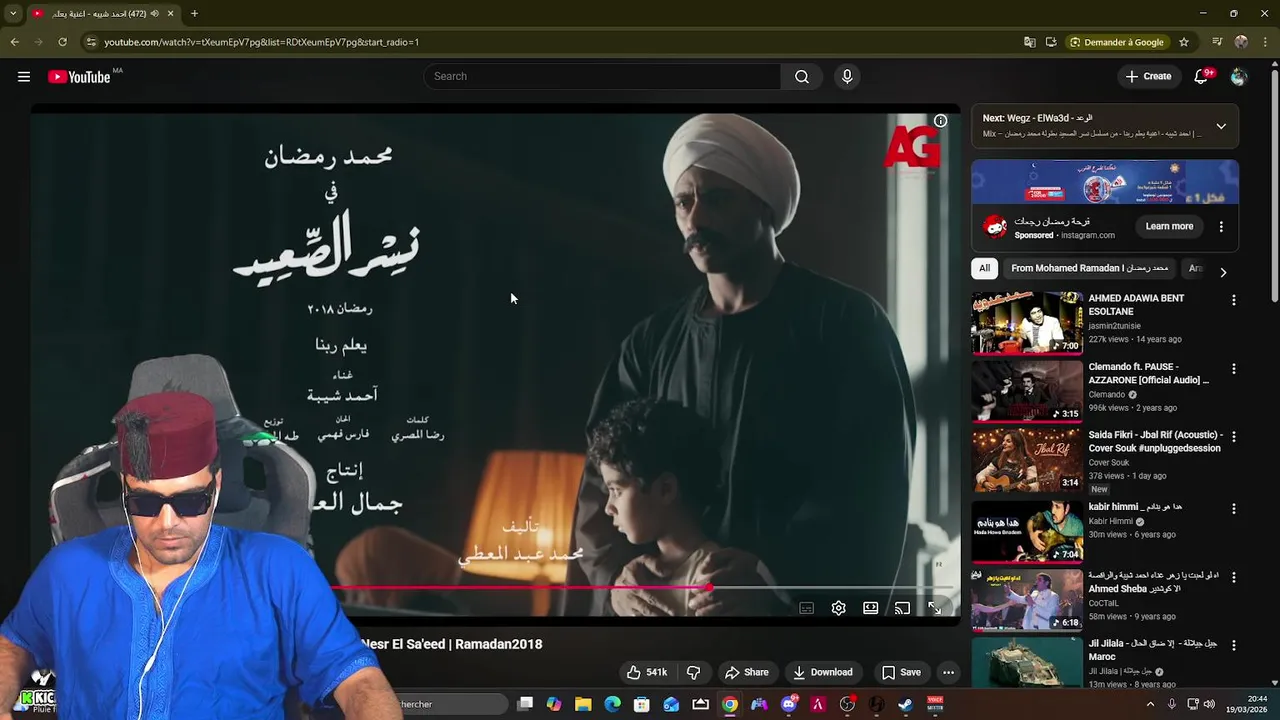Screen dimensions: 1280x720
Task: Open Steam from the taskbar
Action: coord(906,704)
